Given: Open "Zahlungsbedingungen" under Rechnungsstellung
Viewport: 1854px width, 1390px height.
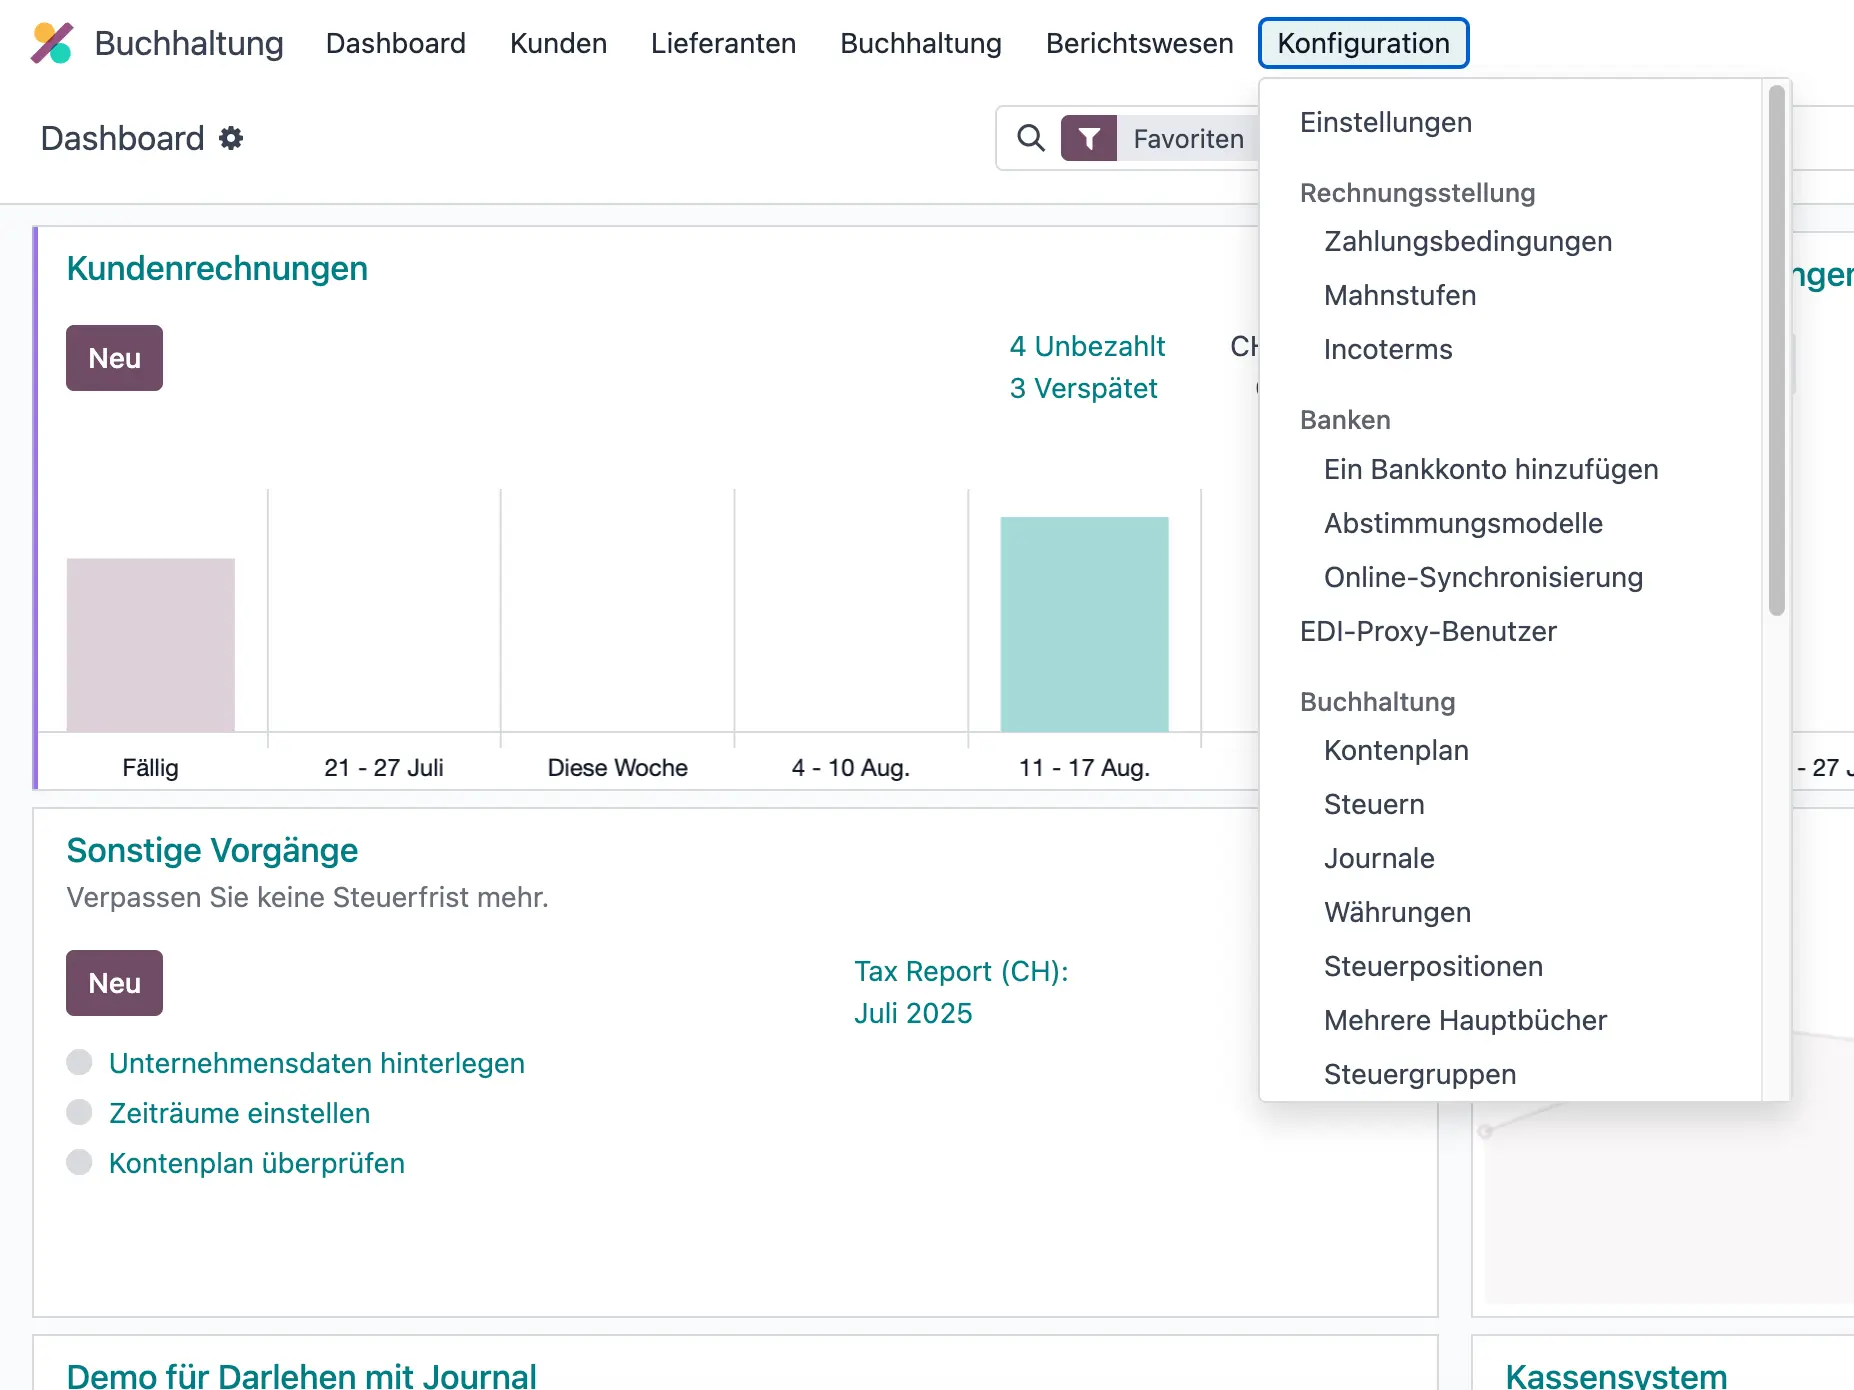Looking at the screenshot, I should tap(1467, 241).
